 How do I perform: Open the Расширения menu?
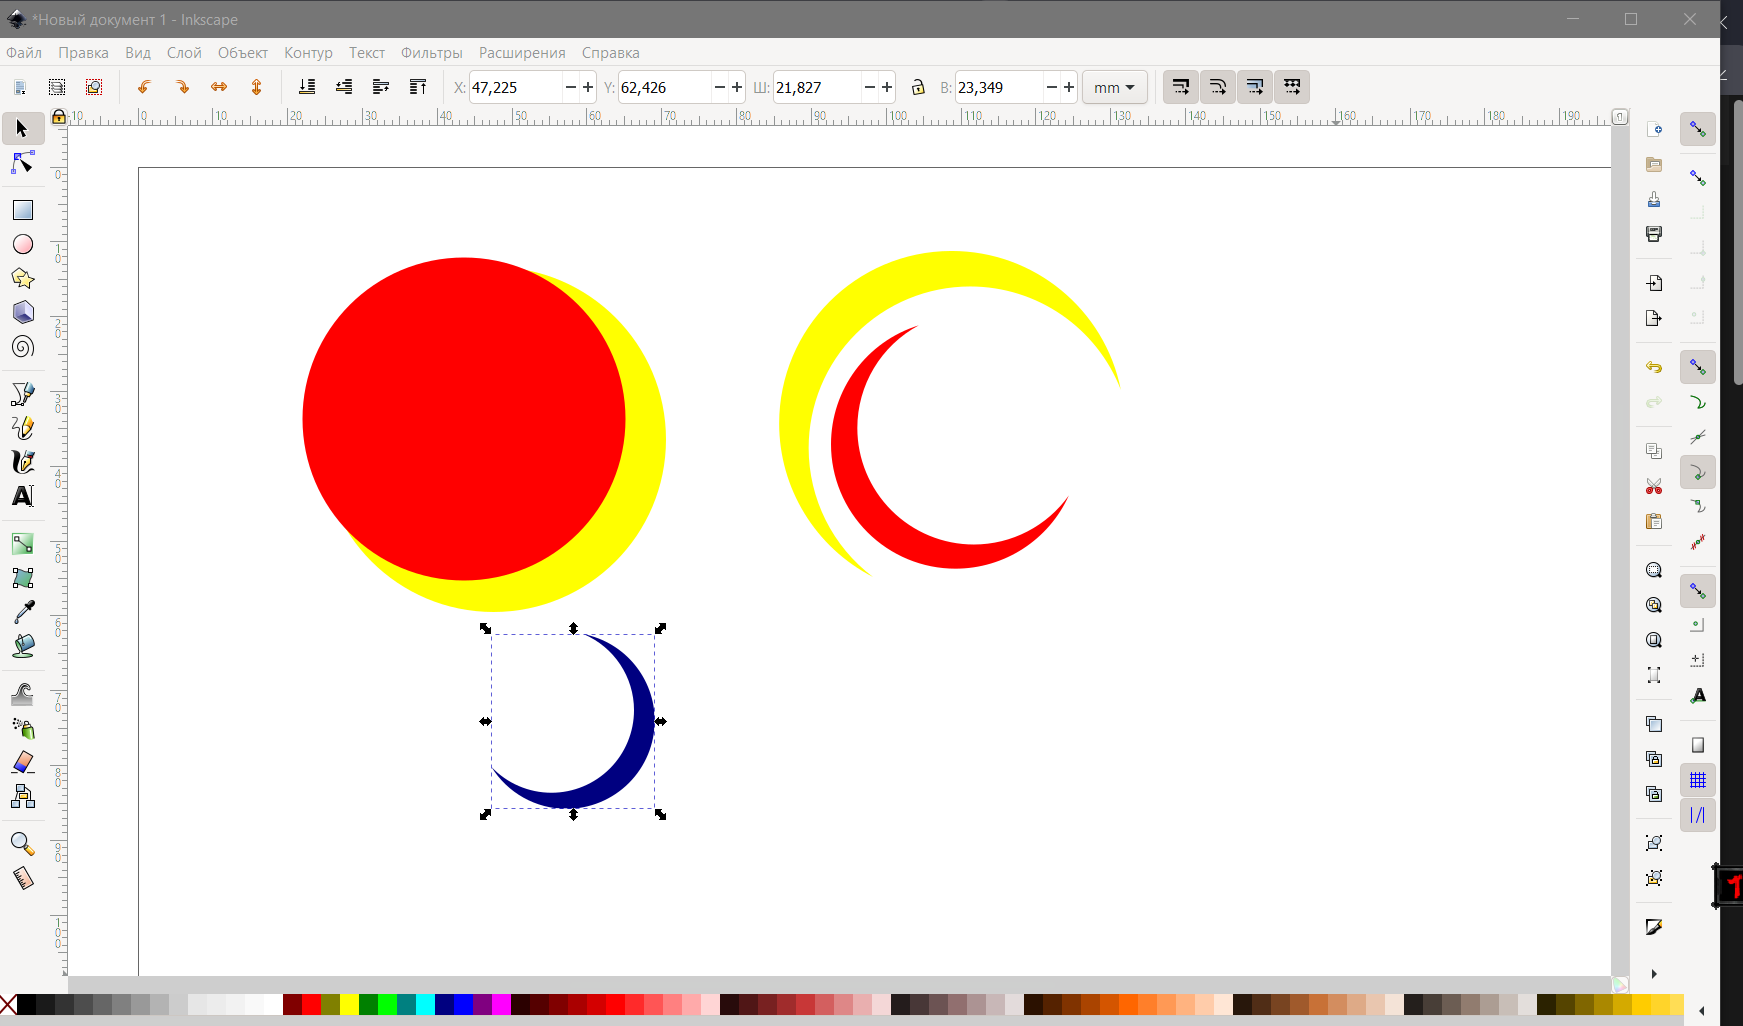[x=522, y=53]
